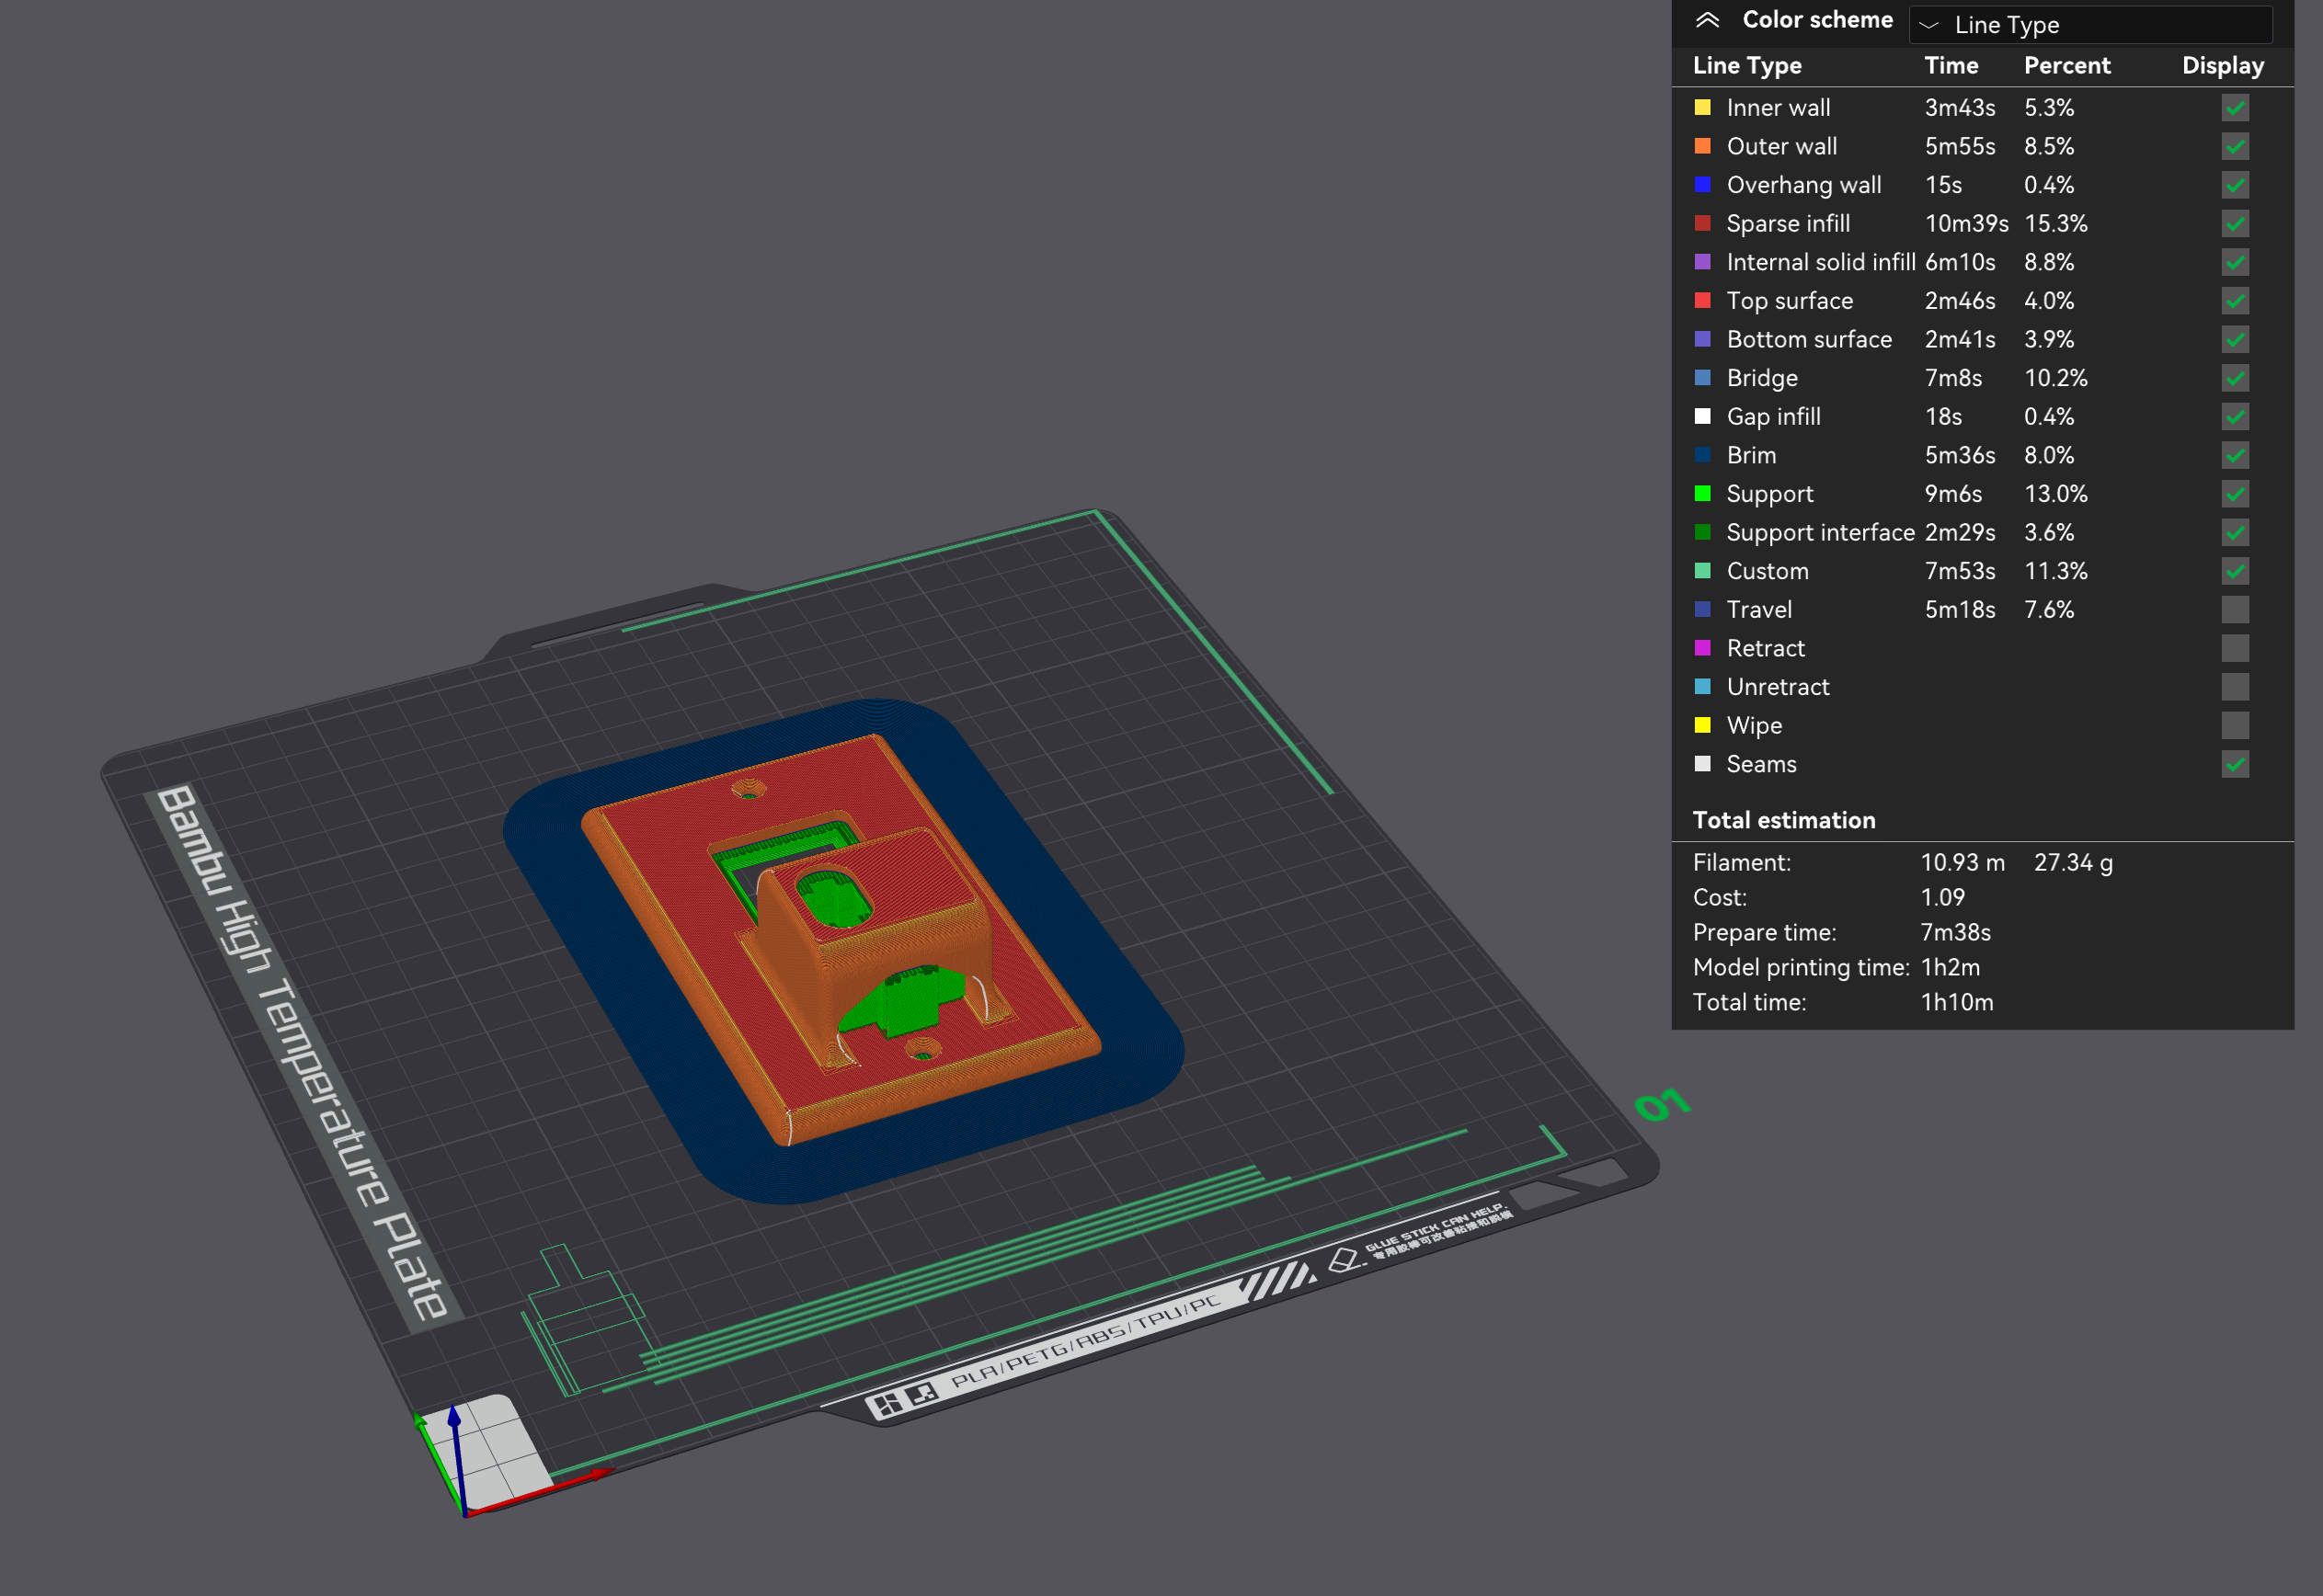The image size is (2323, 1596).
Task: Click the Support interface row label
Action: click(x=1819, y=533)
